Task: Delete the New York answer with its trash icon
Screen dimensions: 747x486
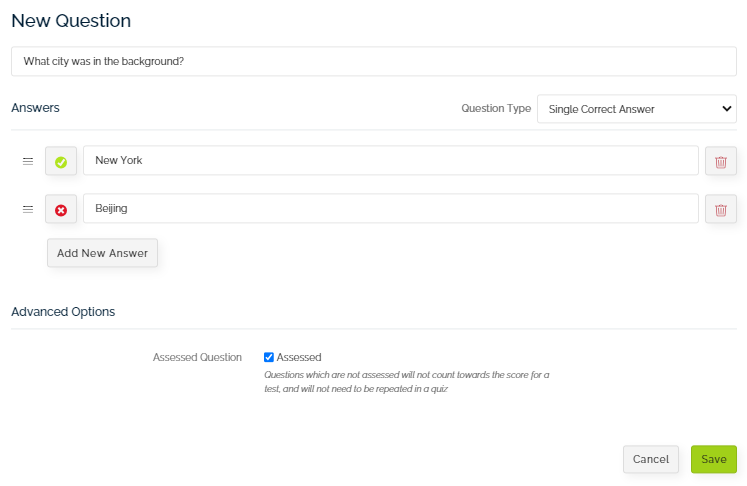Action: pos(721,161)
